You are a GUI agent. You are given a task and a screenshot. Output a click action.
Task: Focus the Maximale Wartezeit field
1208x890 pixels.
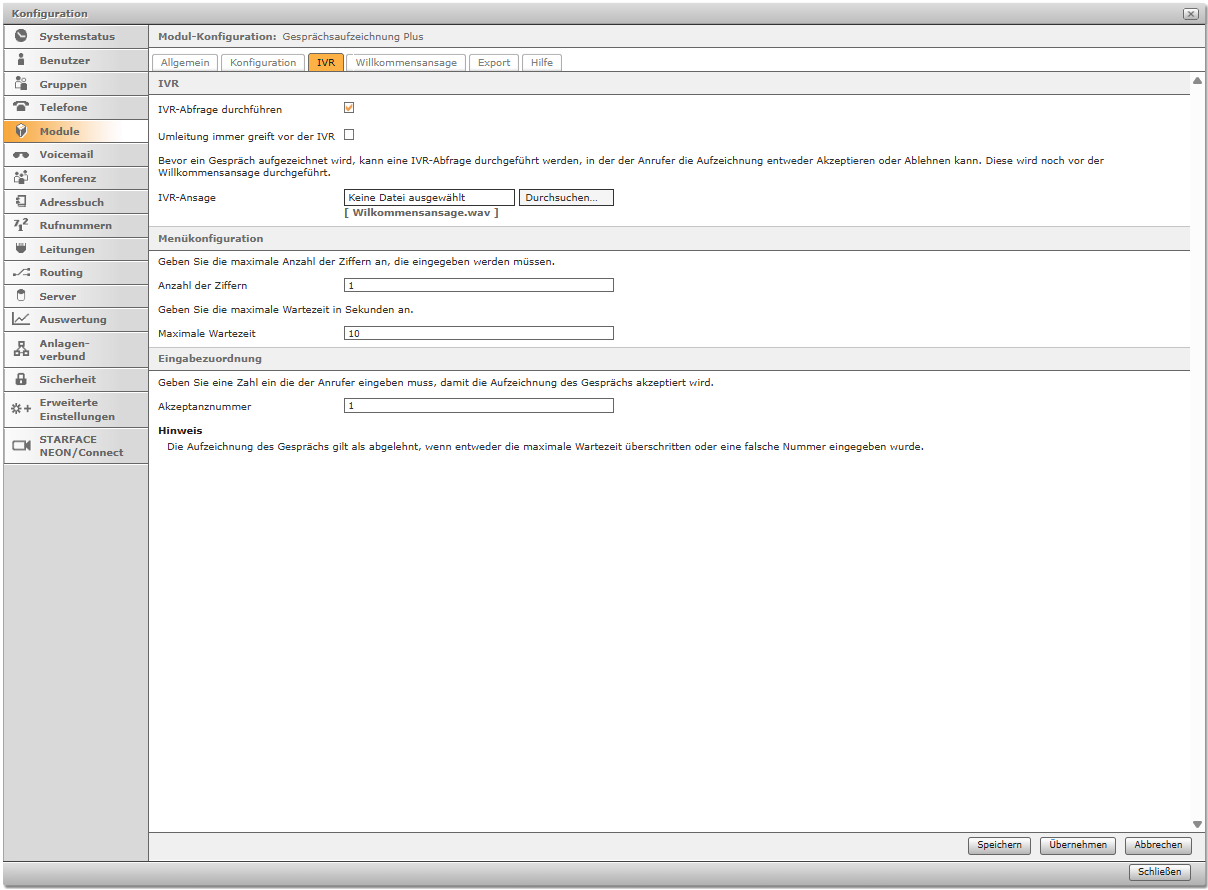coord(478,333)
